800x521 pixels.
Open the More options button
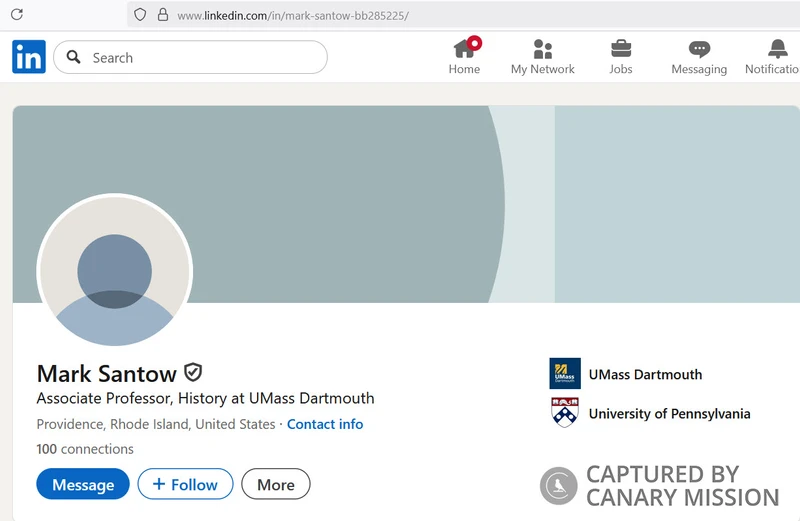(276, 484)
